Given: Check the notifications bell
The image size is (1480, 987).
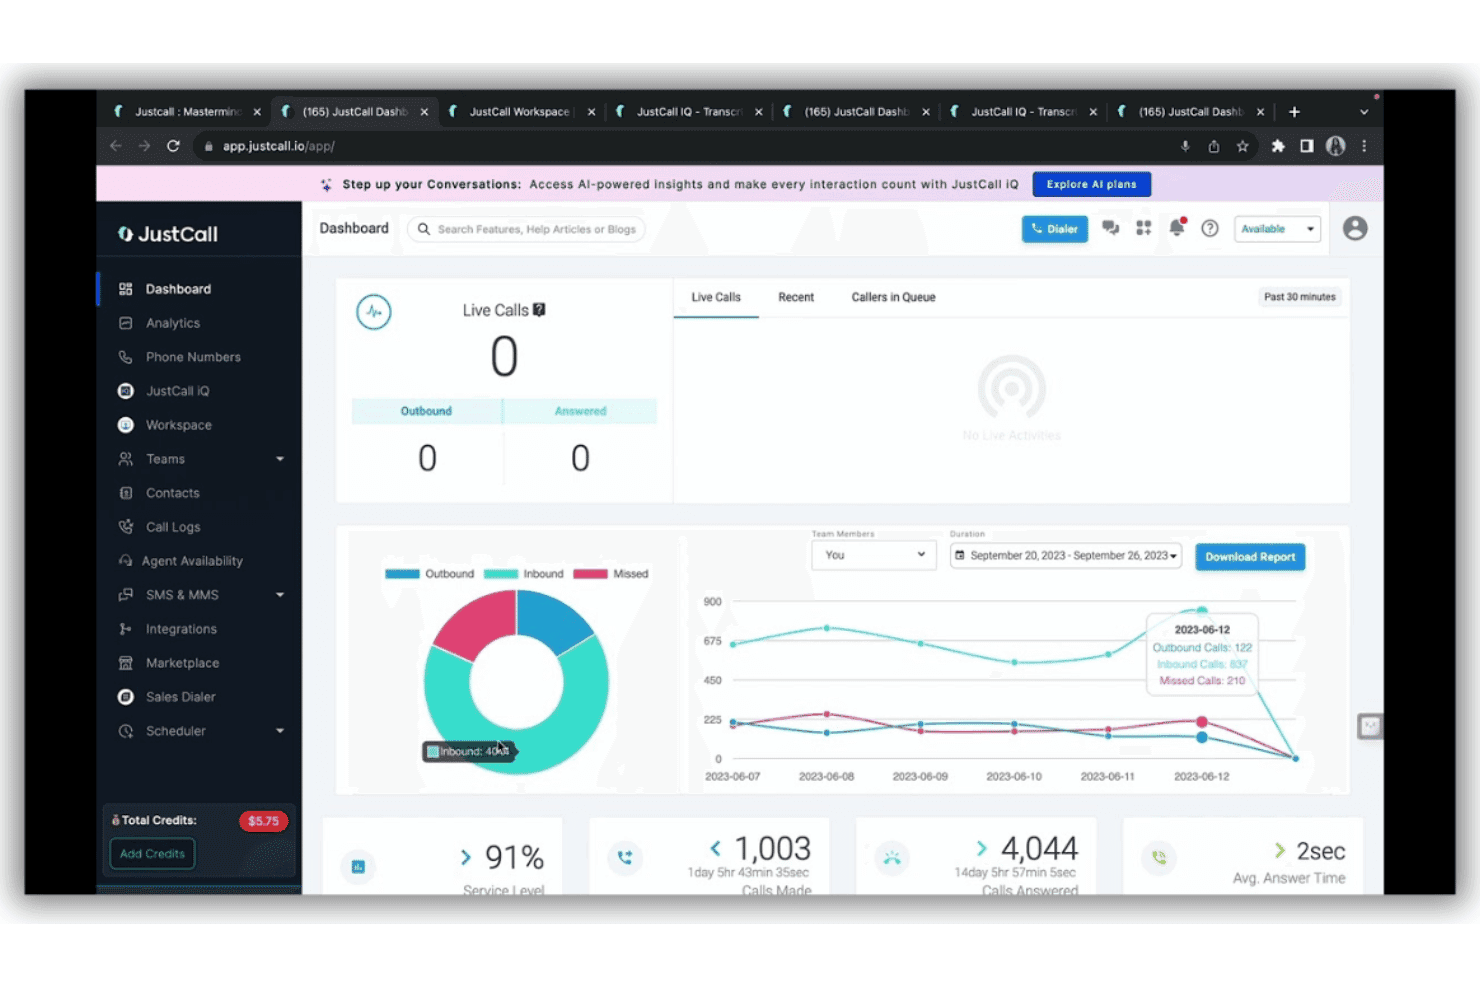Looking at the screenshot, I should point(1177,228).
